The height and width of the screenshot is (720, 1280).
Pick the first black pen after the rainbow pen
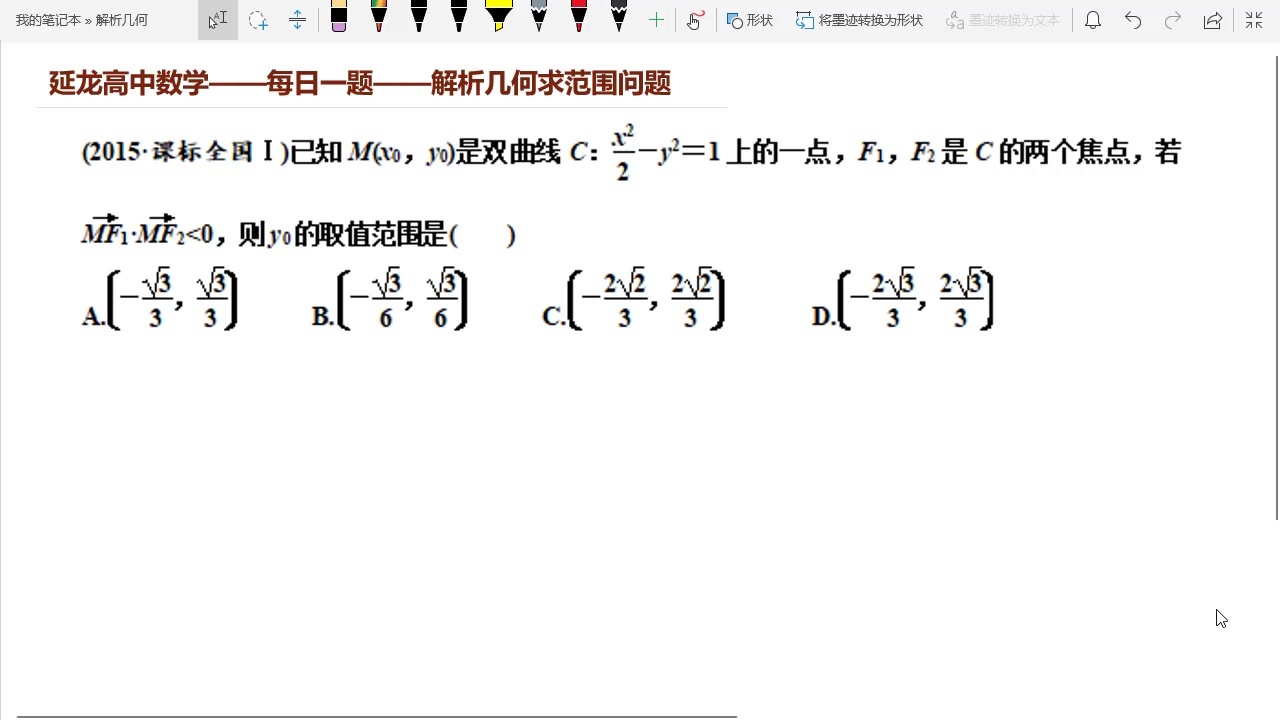click(419, 16)
